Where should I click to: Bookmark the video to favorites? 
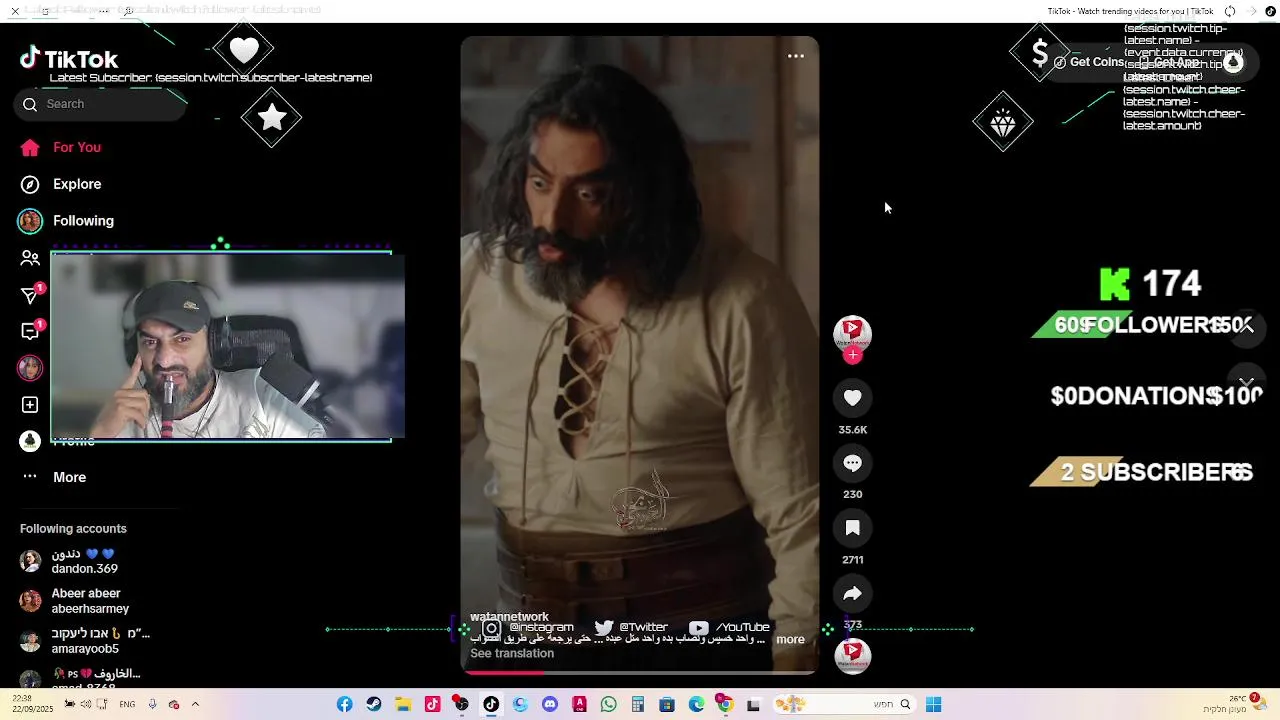853,528
